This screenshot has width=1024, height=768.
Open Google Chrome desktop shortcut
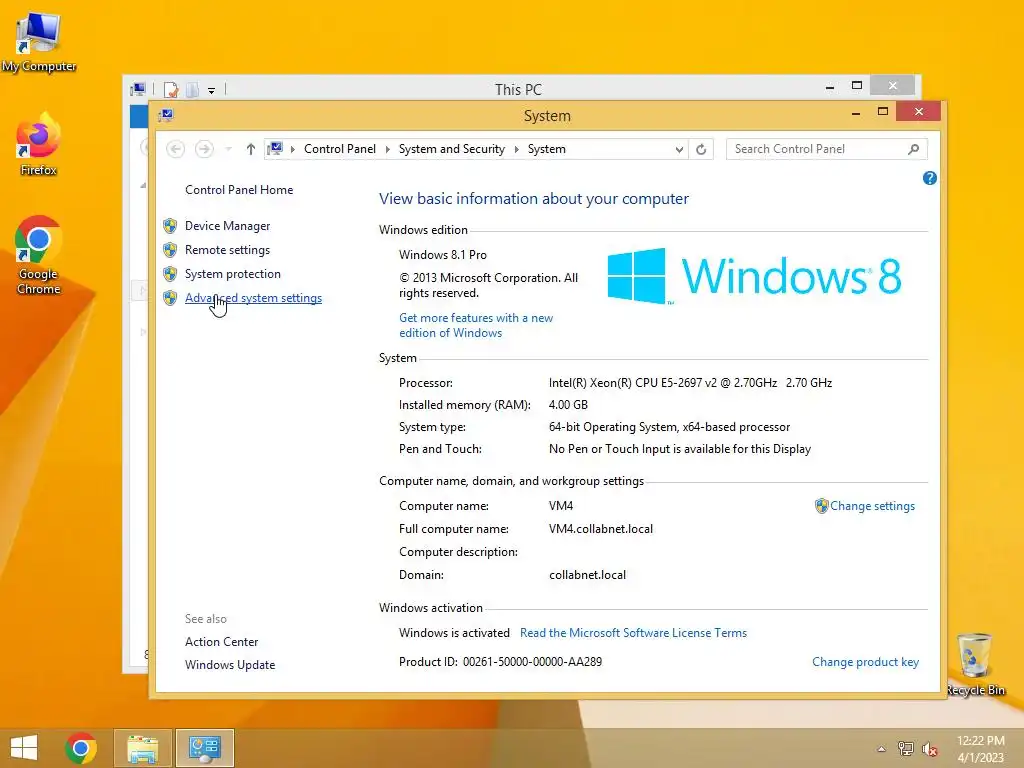(39, 256)
